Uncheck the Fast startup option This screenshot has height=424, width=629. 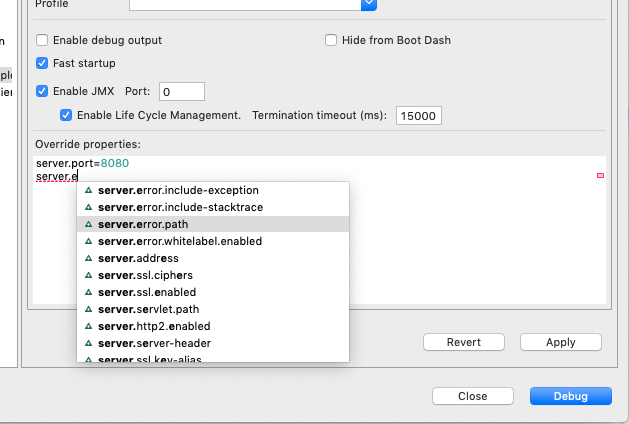(42, 63)
